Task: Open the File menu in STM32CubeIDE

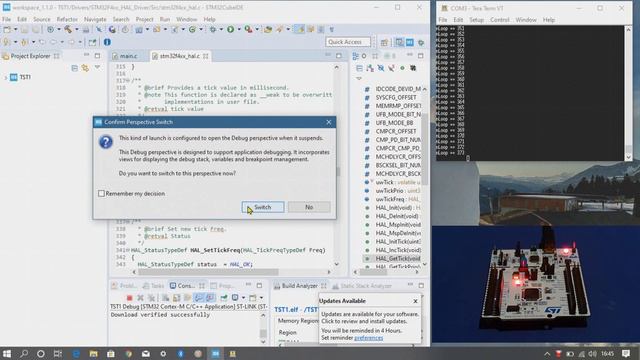Action: (7, 19)
